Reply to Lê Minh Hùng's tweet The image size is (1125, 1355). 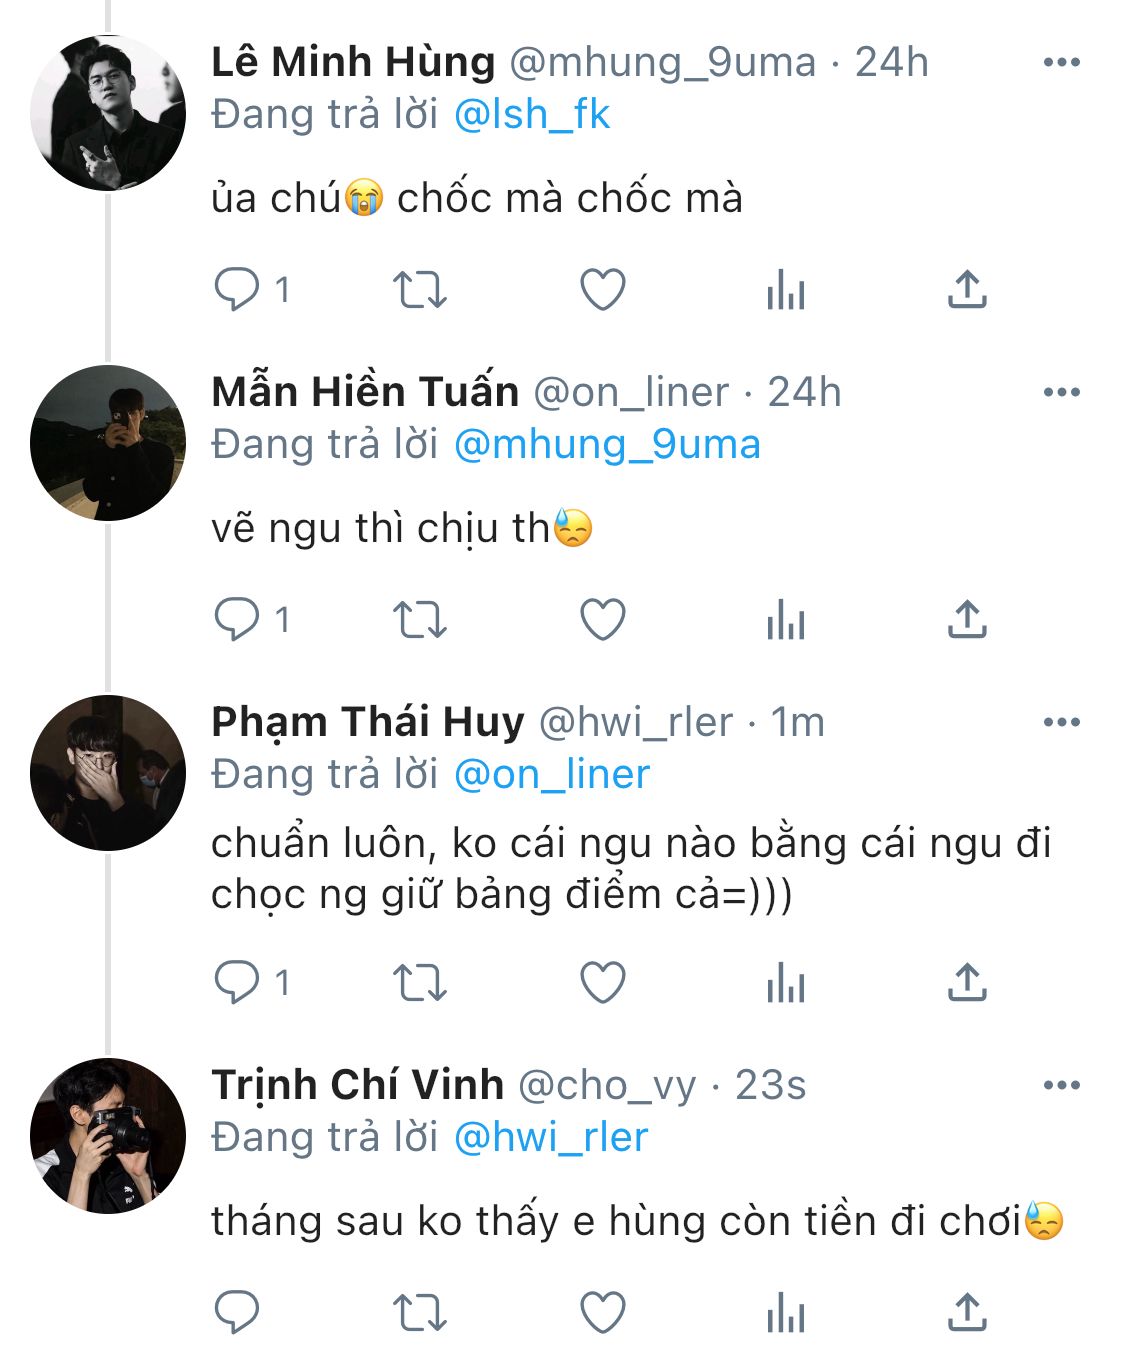point(237,290)
